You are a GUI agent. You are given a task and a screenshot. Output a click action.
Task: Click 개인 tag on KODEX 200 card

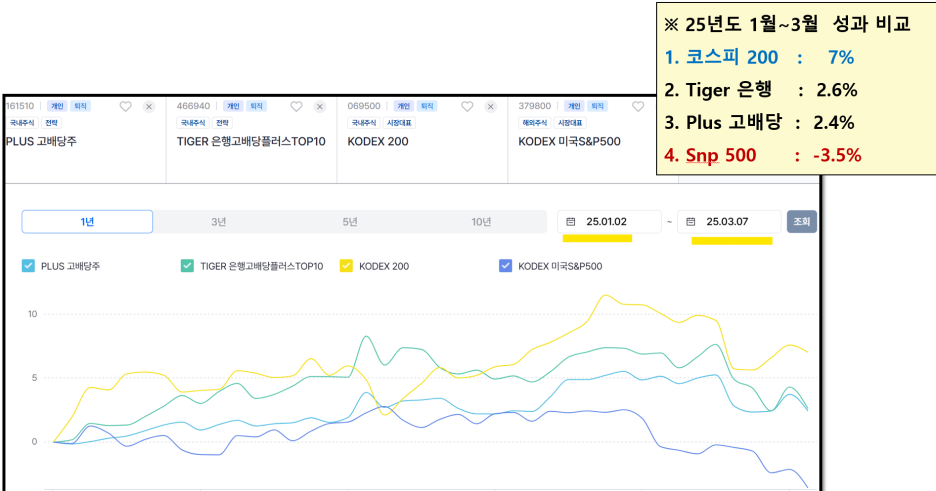[404, 106]
